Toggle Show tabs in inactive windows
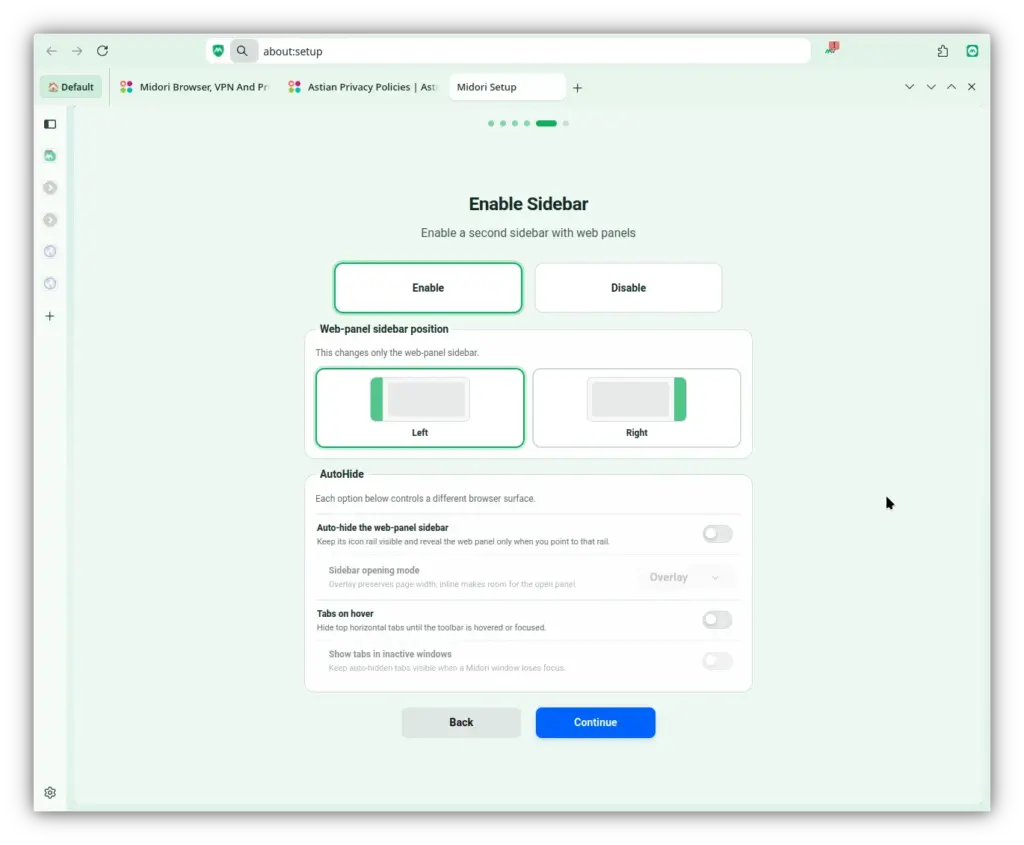 (x=717, y=661)
